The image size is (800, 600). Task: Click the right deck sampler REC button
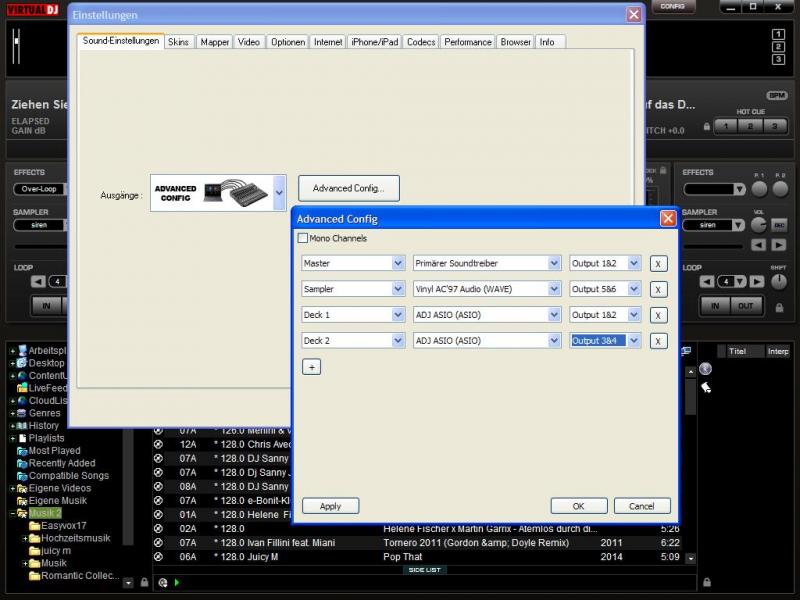pyautogui.click(x=780, y=225)
